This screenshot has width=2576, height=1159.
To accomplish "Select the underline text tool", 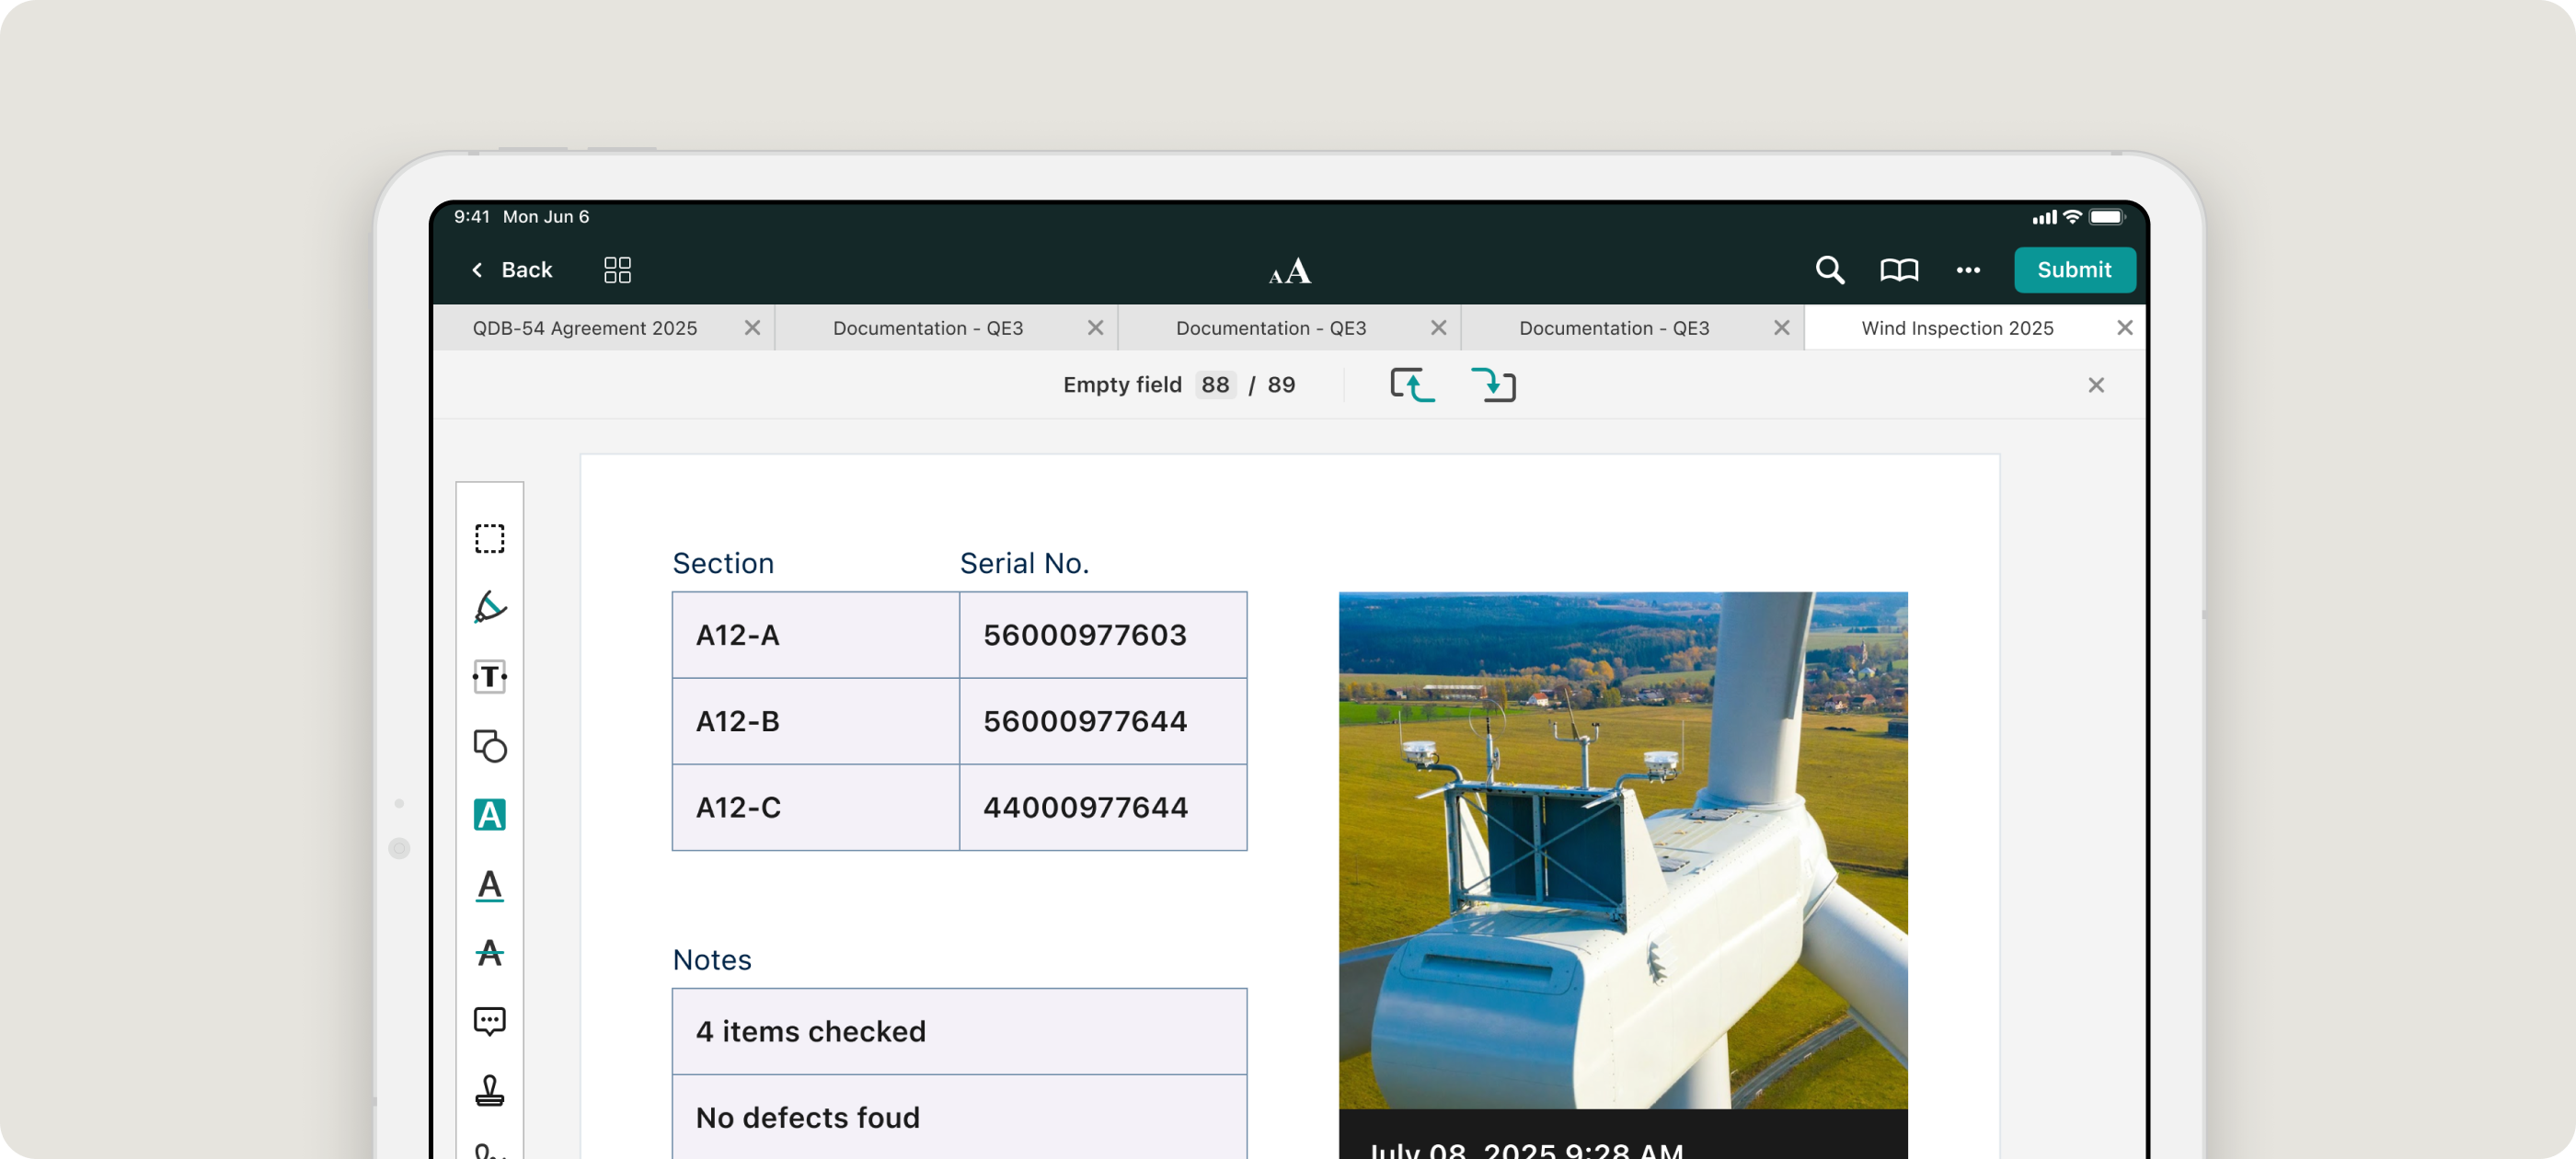I will [489, 885].
